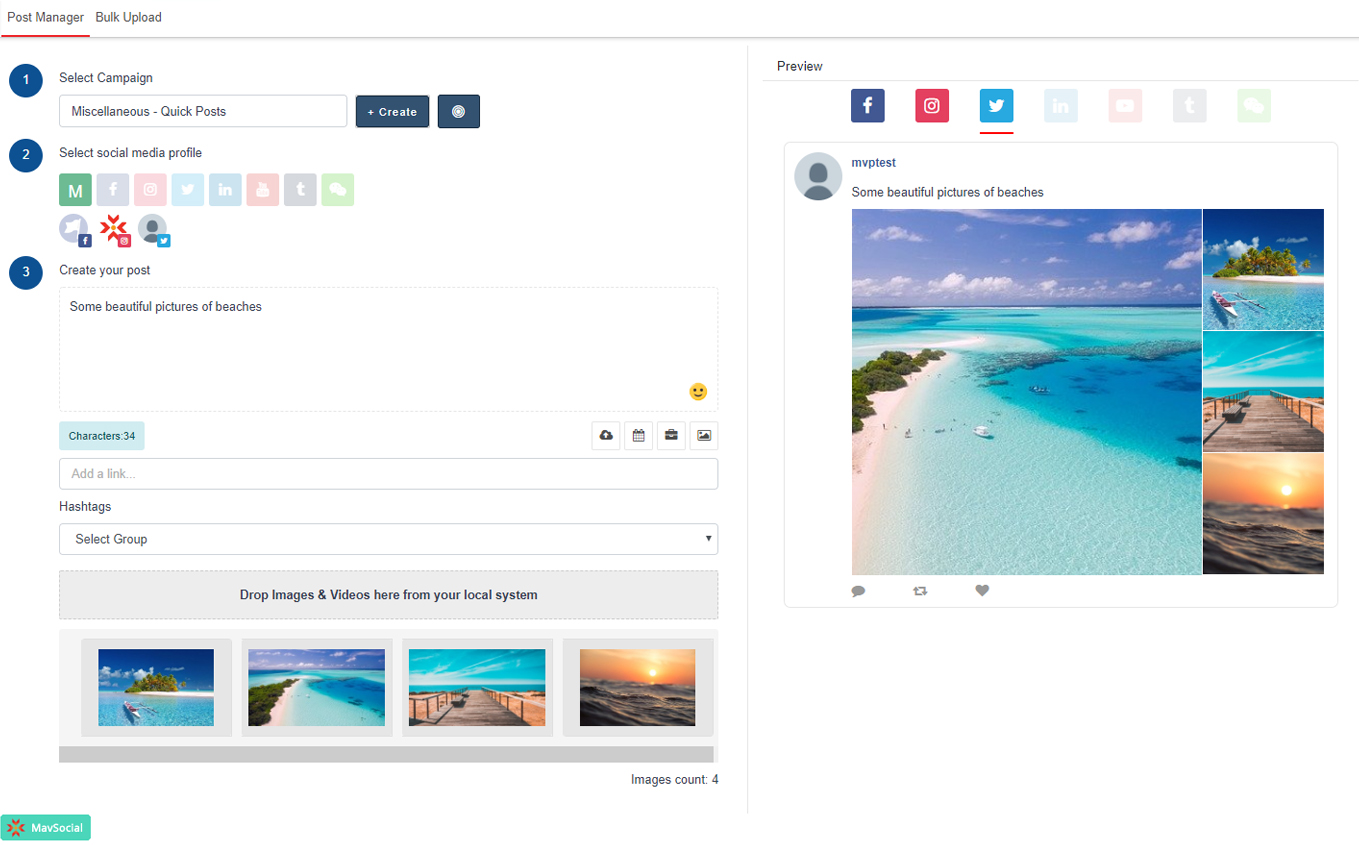Expand the Select Group hashtags dropdown

coord(388,539)
